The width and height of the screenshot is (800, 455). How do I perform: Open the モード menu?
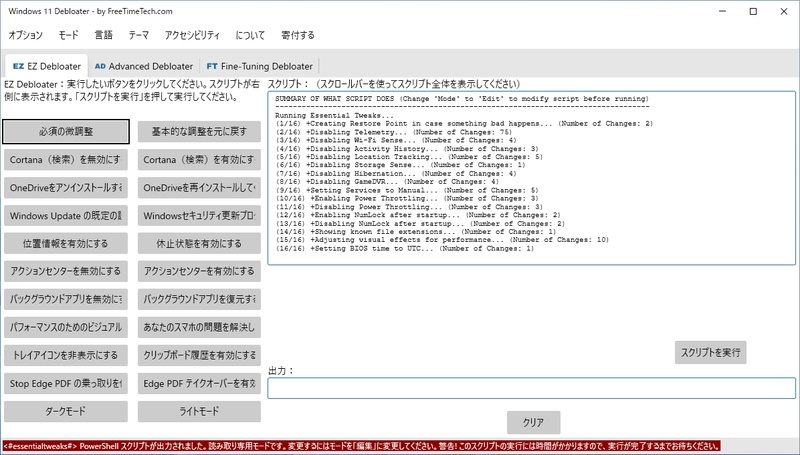click(68, 35)
